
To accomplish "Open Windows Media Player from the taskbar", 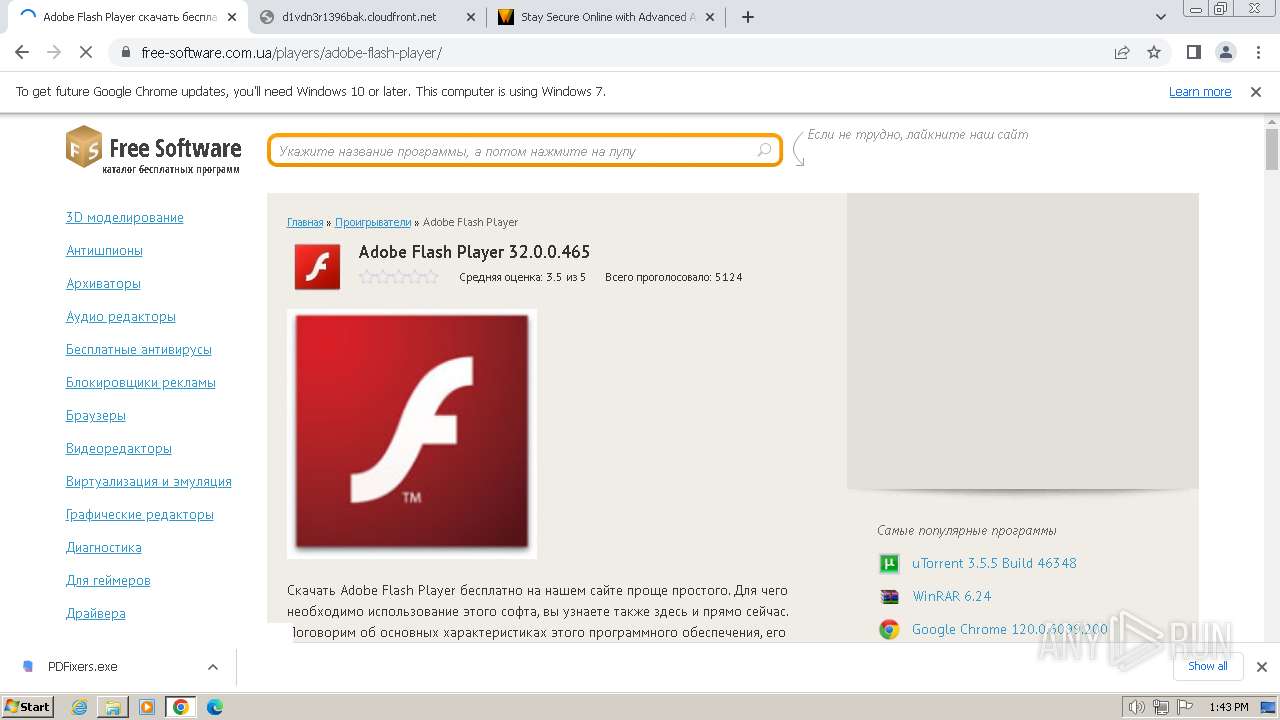I will pyautogui.click(x=147, y=707).
